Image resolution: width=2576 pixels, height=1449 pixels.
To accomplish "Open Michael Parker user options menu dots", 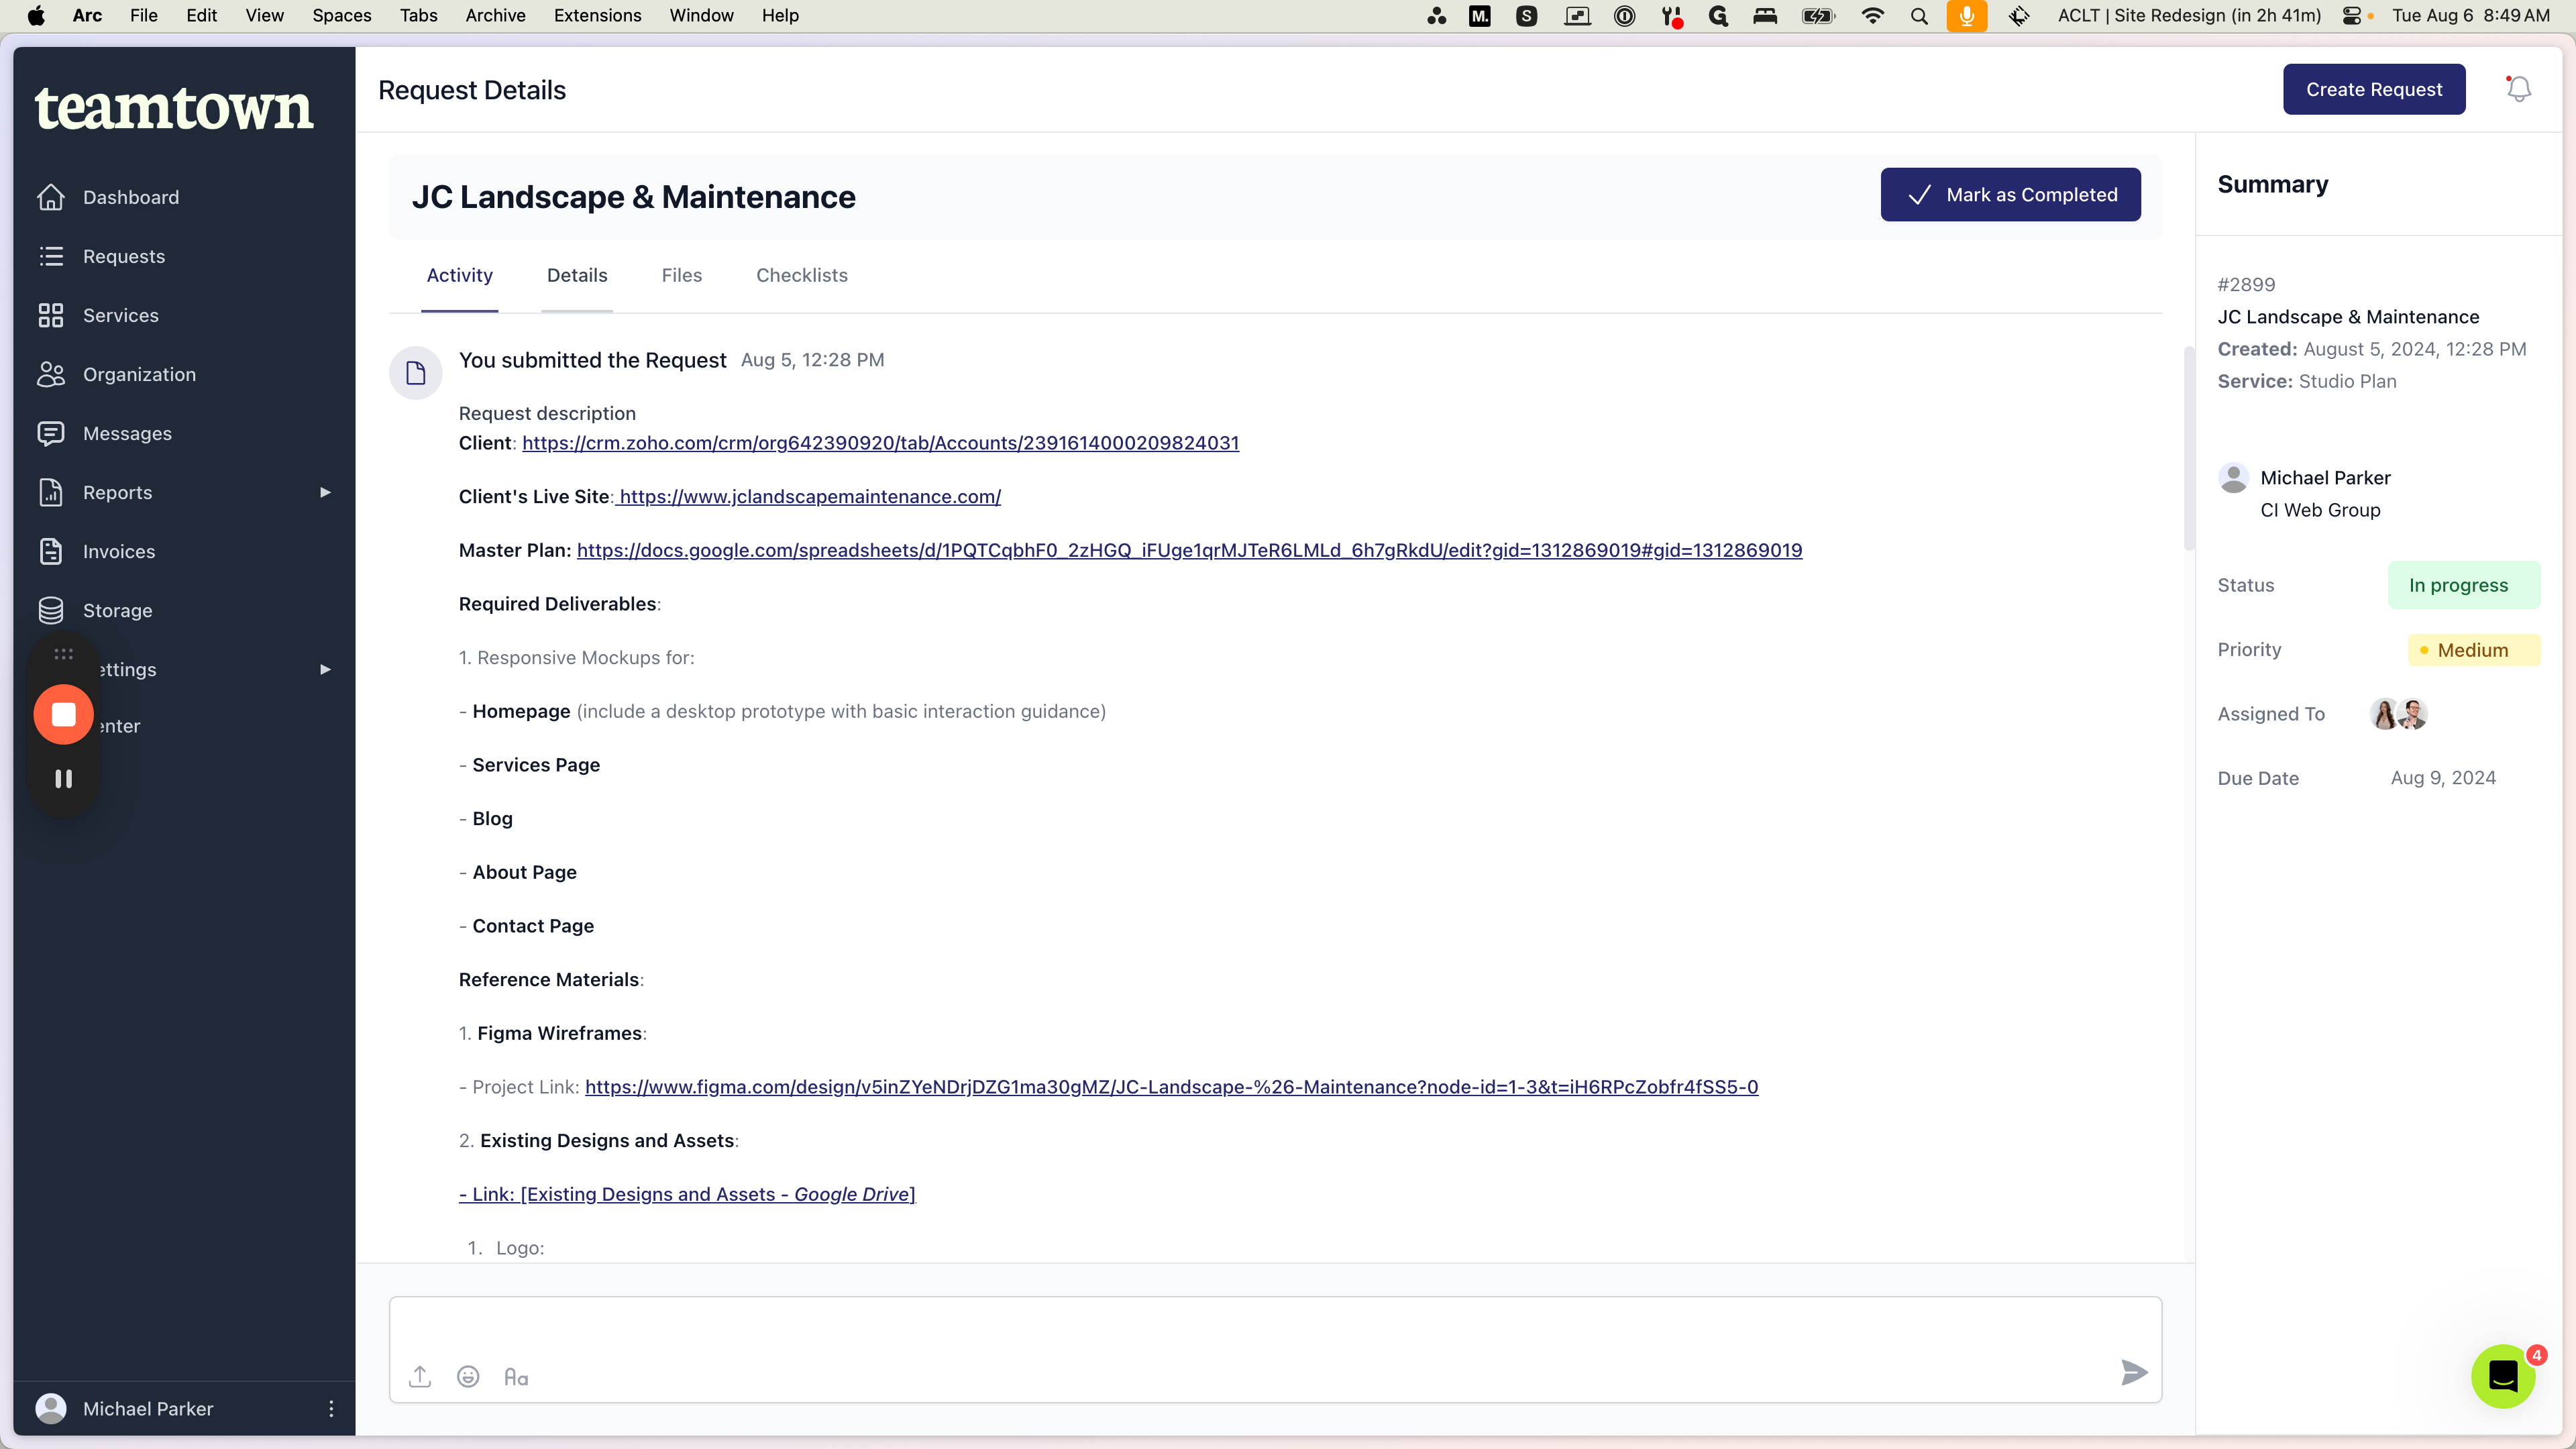I will (x=331, y=1408).
